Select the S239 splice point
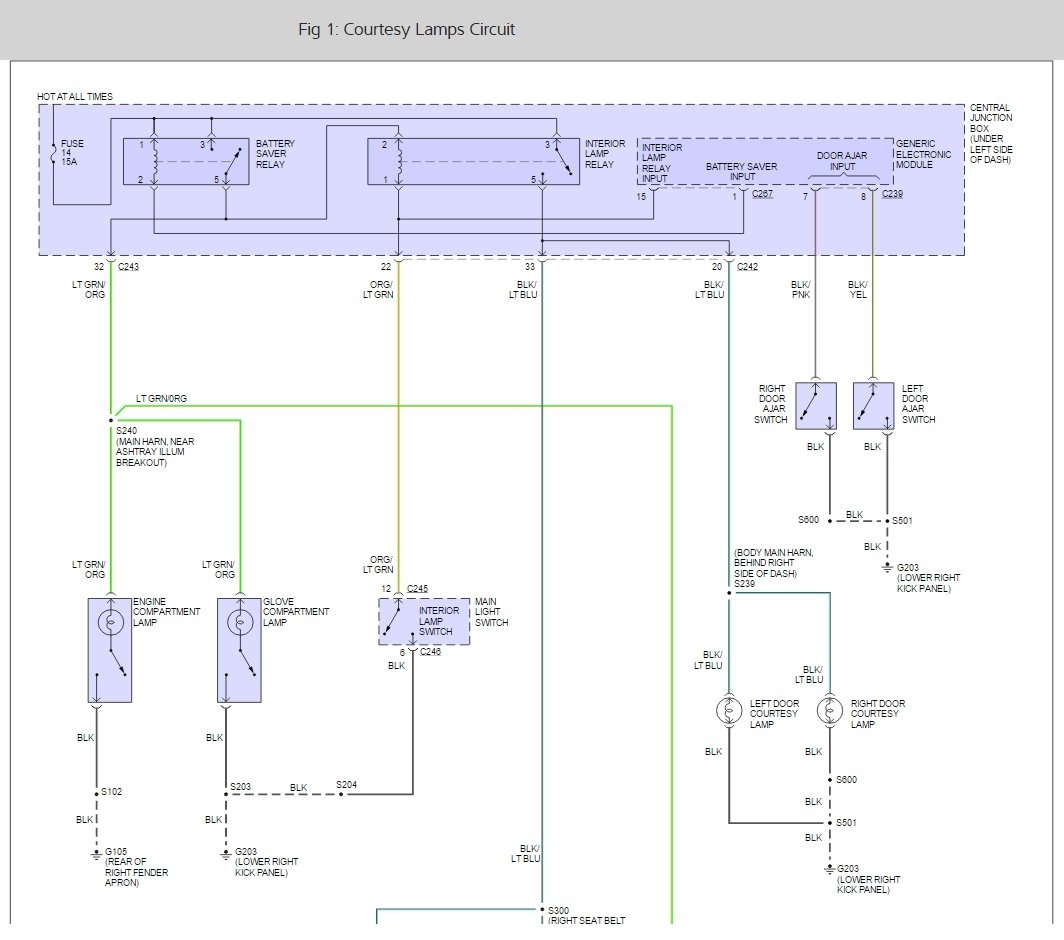 pos(729,593)
